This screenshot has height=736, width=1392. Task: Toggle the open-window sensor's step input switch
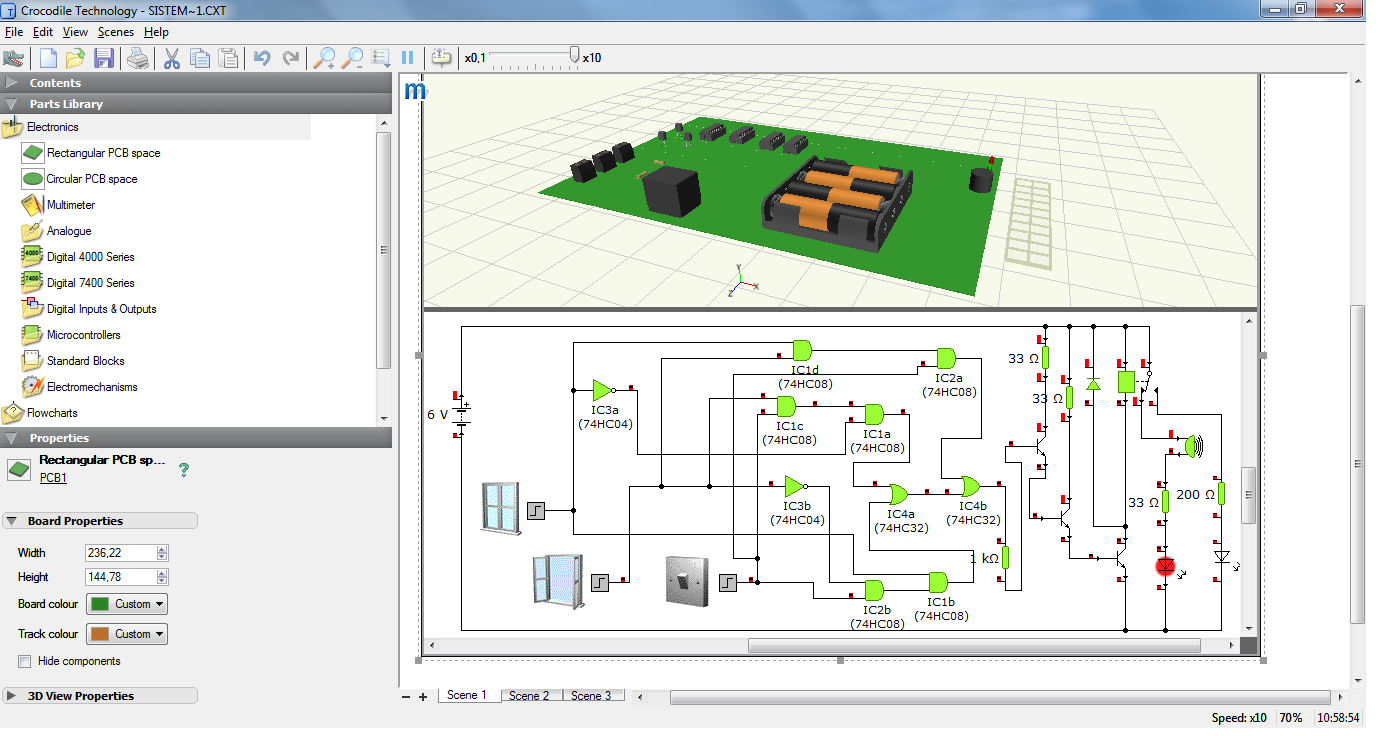click(x=600, y=581)
